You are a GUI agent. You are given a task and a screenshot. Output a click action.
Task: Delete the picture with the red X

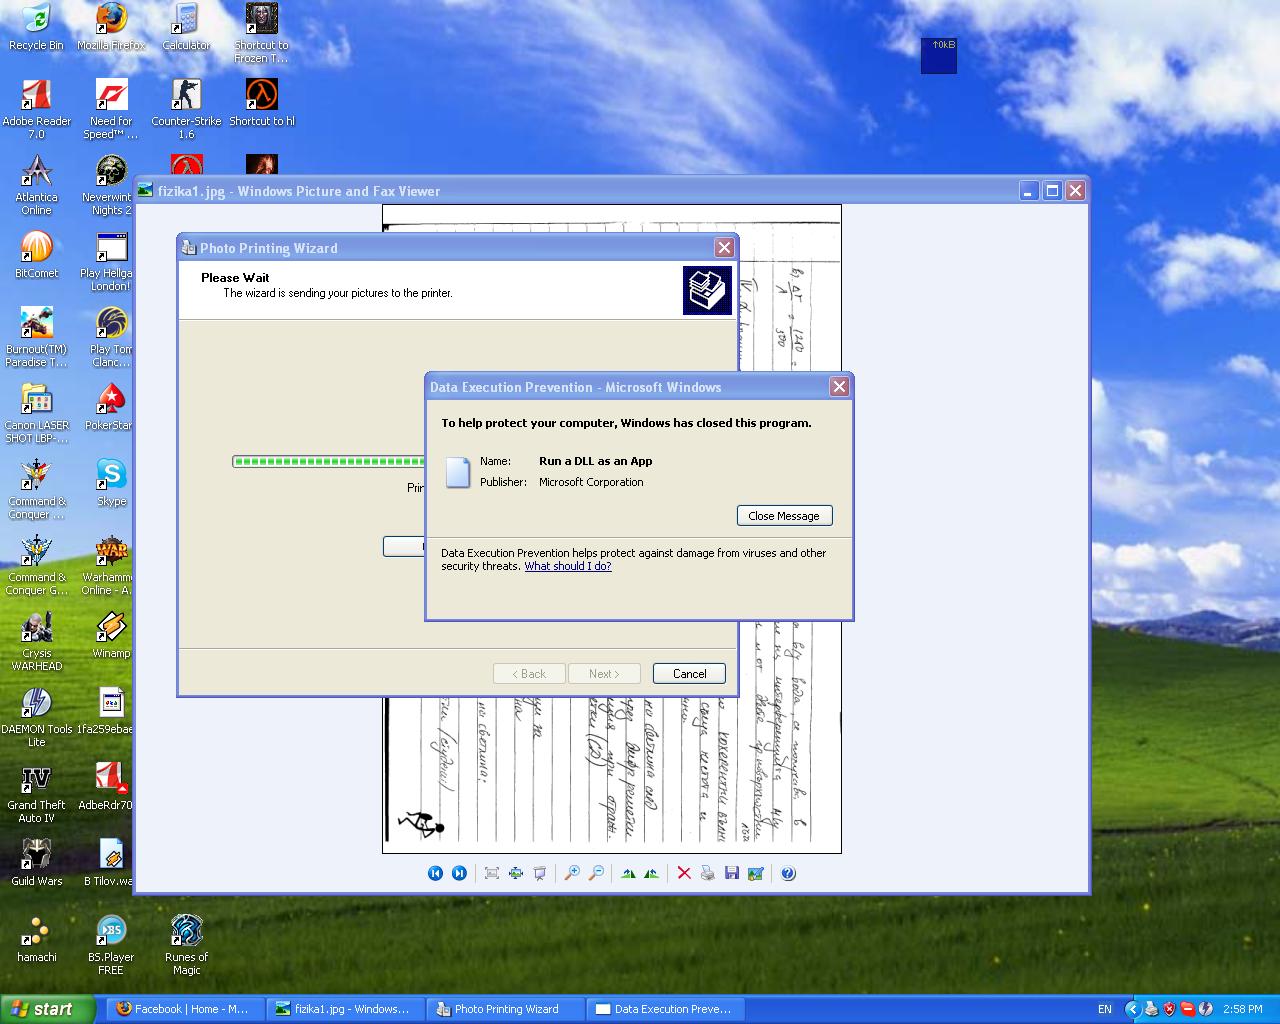click(684, 873)
